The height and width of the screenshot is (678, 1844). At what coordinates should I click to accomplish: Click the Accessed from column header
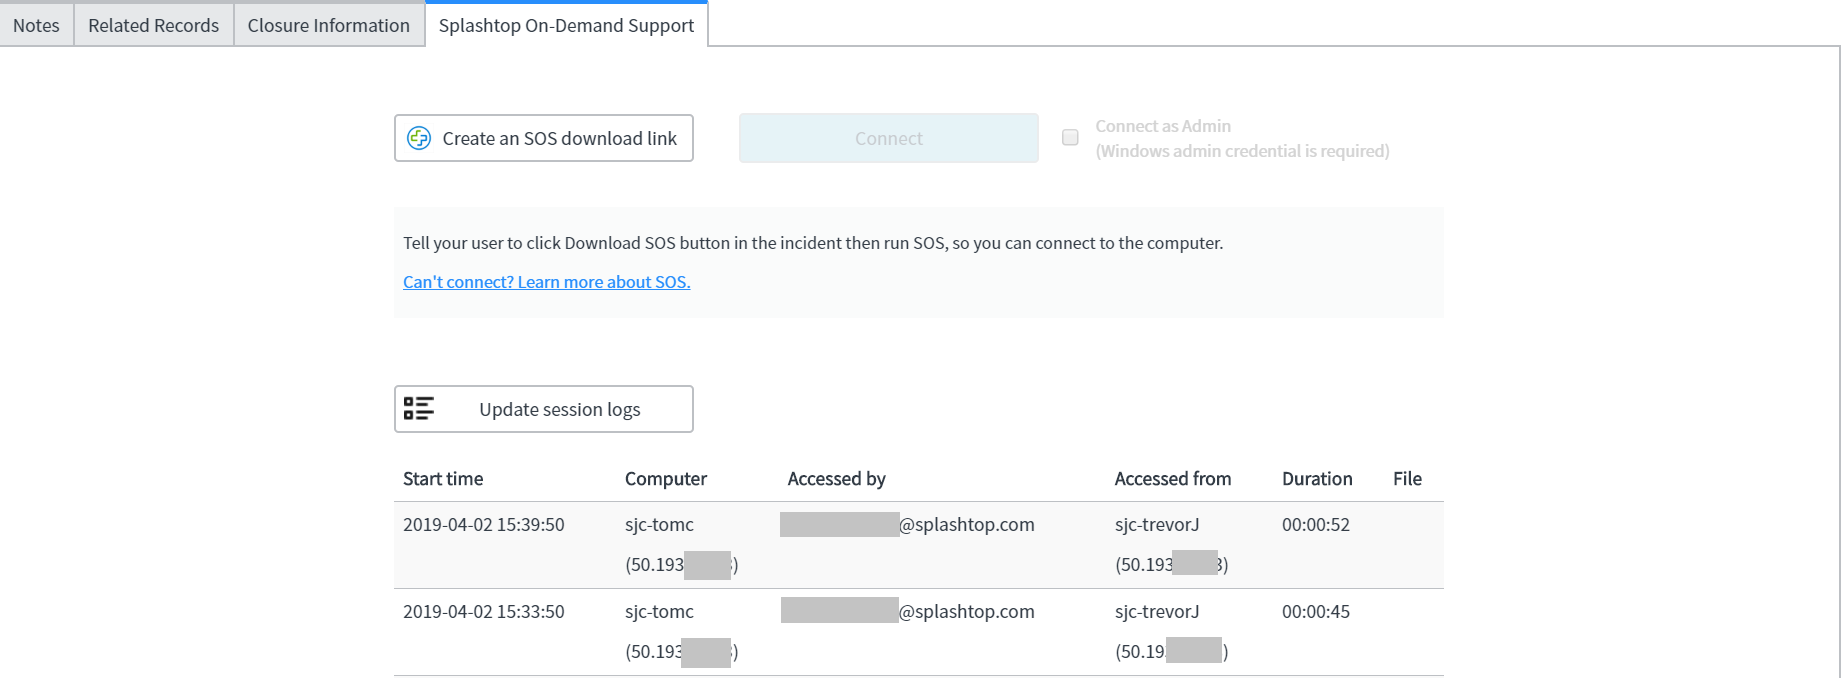click(x=1173, y=479)
